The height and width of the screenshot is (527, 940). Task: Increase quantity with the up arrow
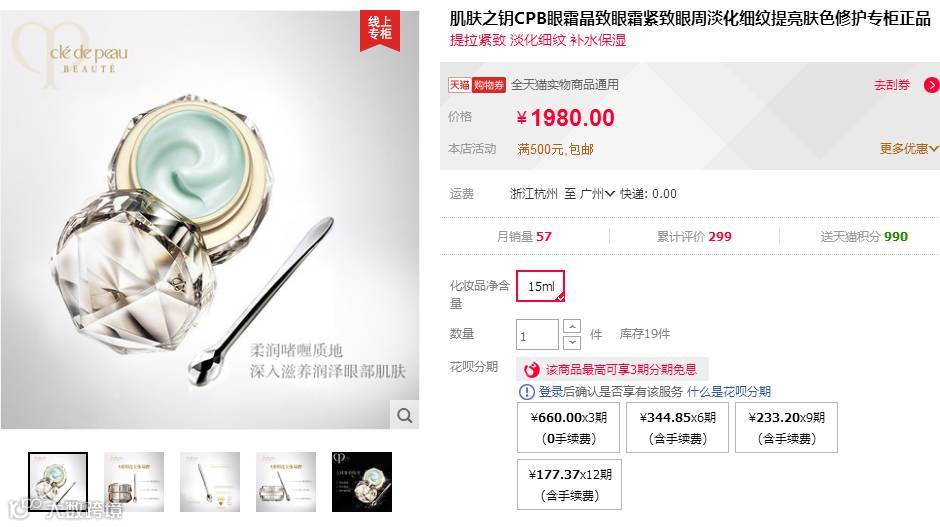[572, 327]
